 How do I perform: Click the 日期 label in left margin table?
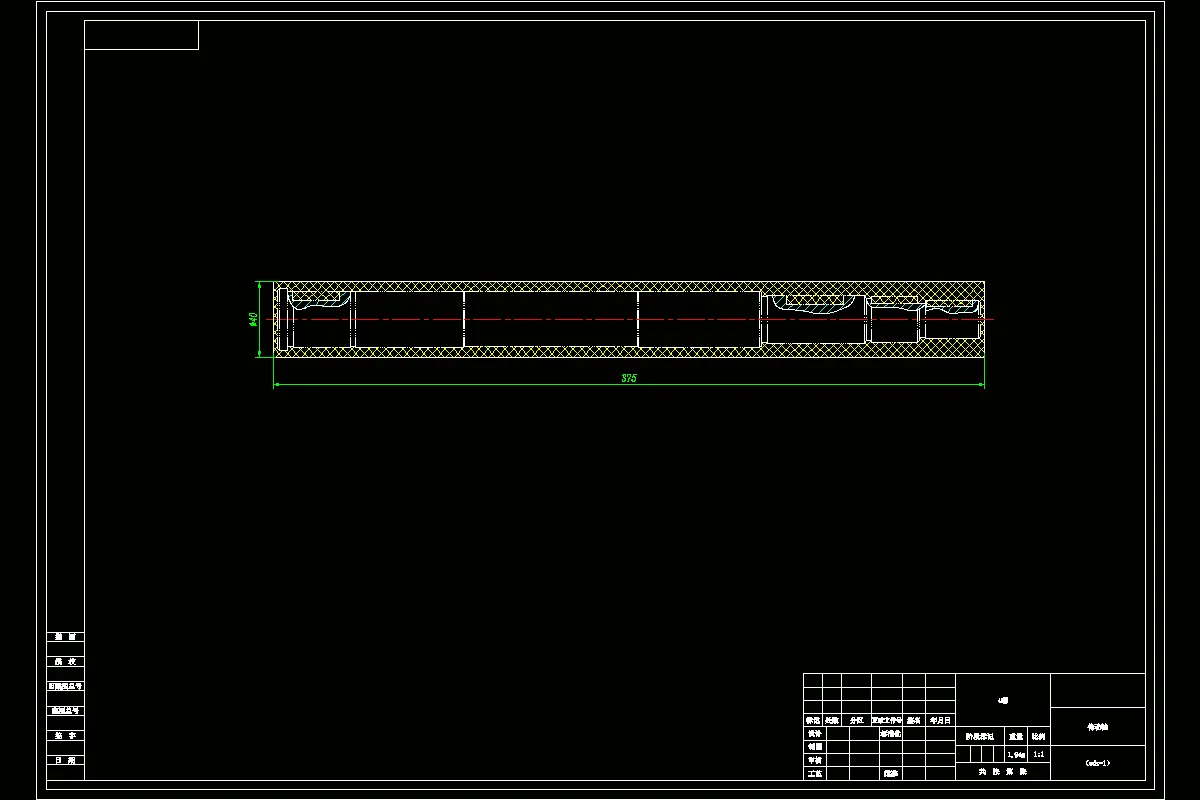[65, 760]
